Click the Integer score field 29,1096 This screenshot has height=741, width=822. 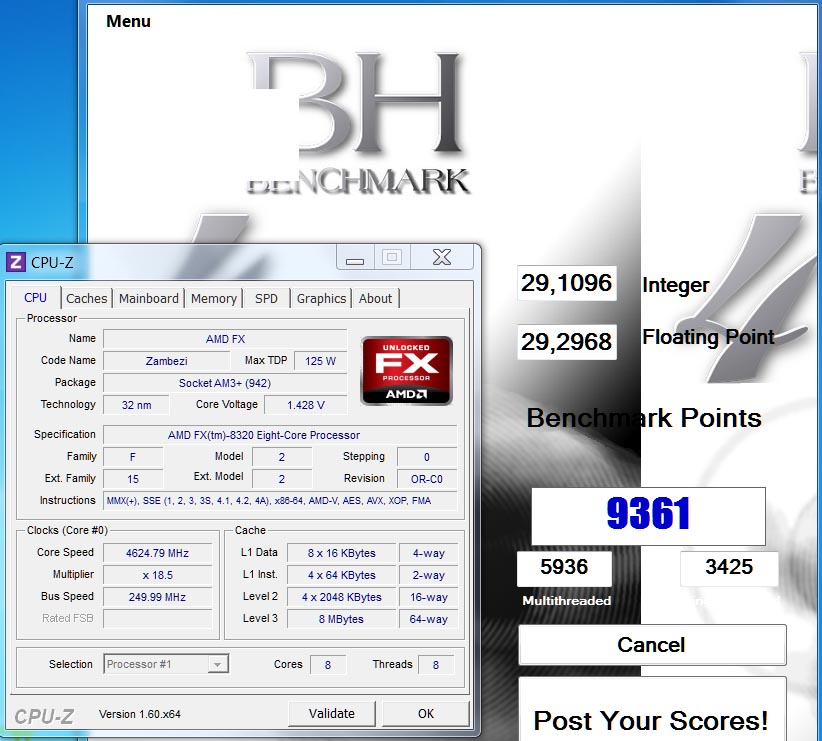(x=567, y=283)
